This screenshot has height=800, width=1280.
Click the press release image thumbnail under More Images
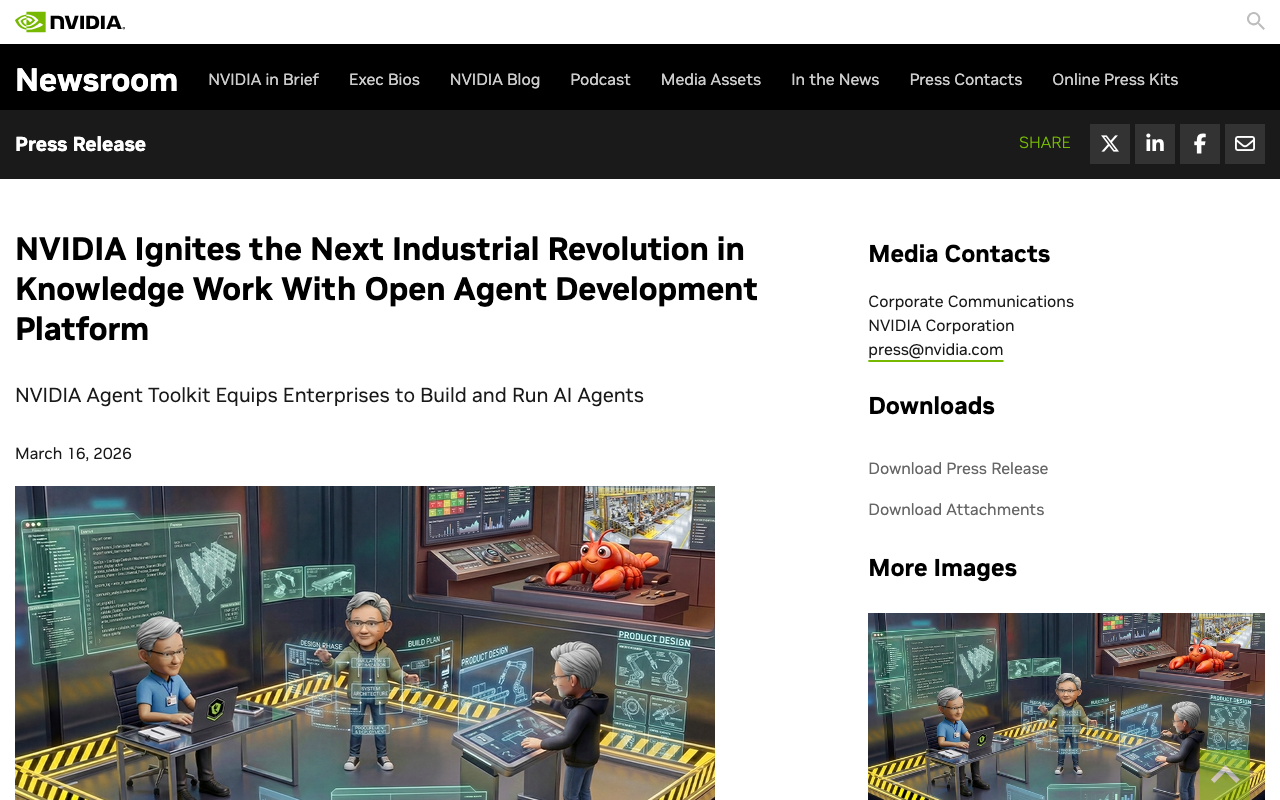click(x=1066, y=706)
